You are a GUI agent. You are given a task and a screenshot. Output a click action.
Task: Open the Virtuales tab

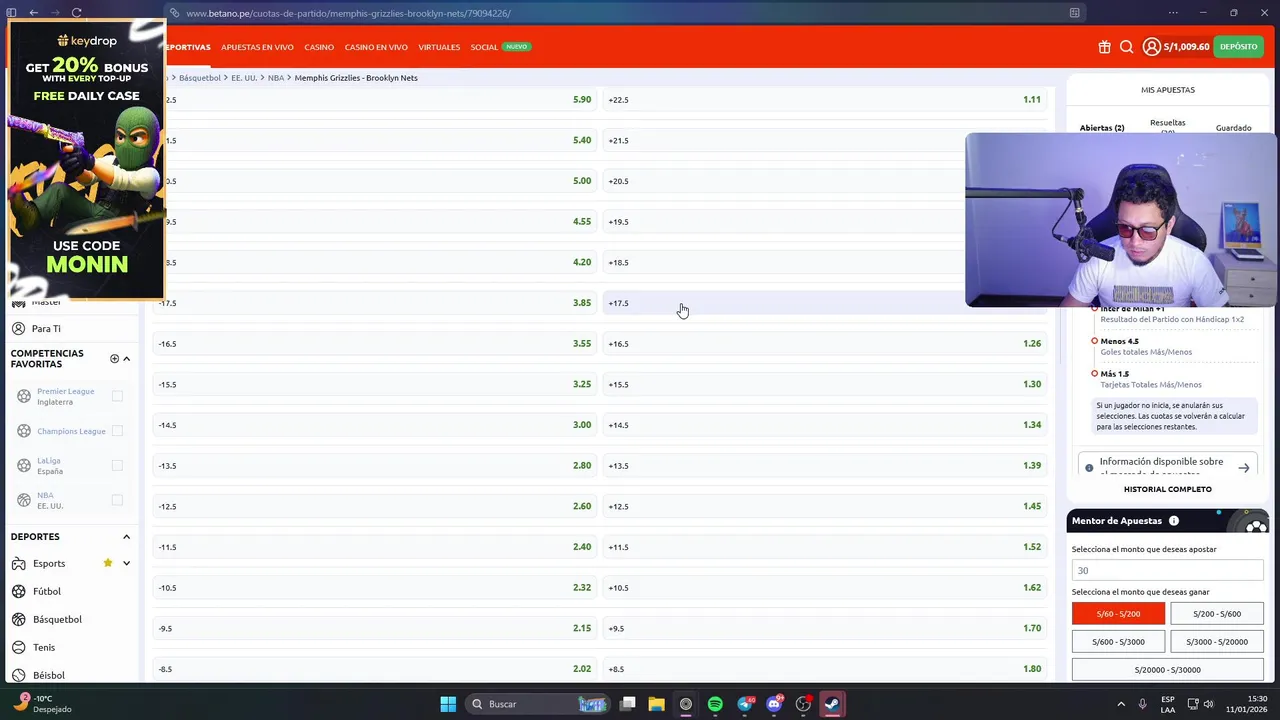439,47
